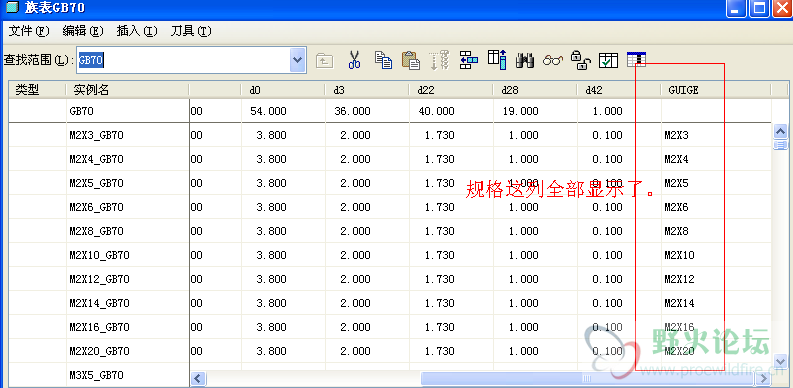The image size is (793, 388).
Task: Open the 编辑(E) menu
Action: click(83, 31)
